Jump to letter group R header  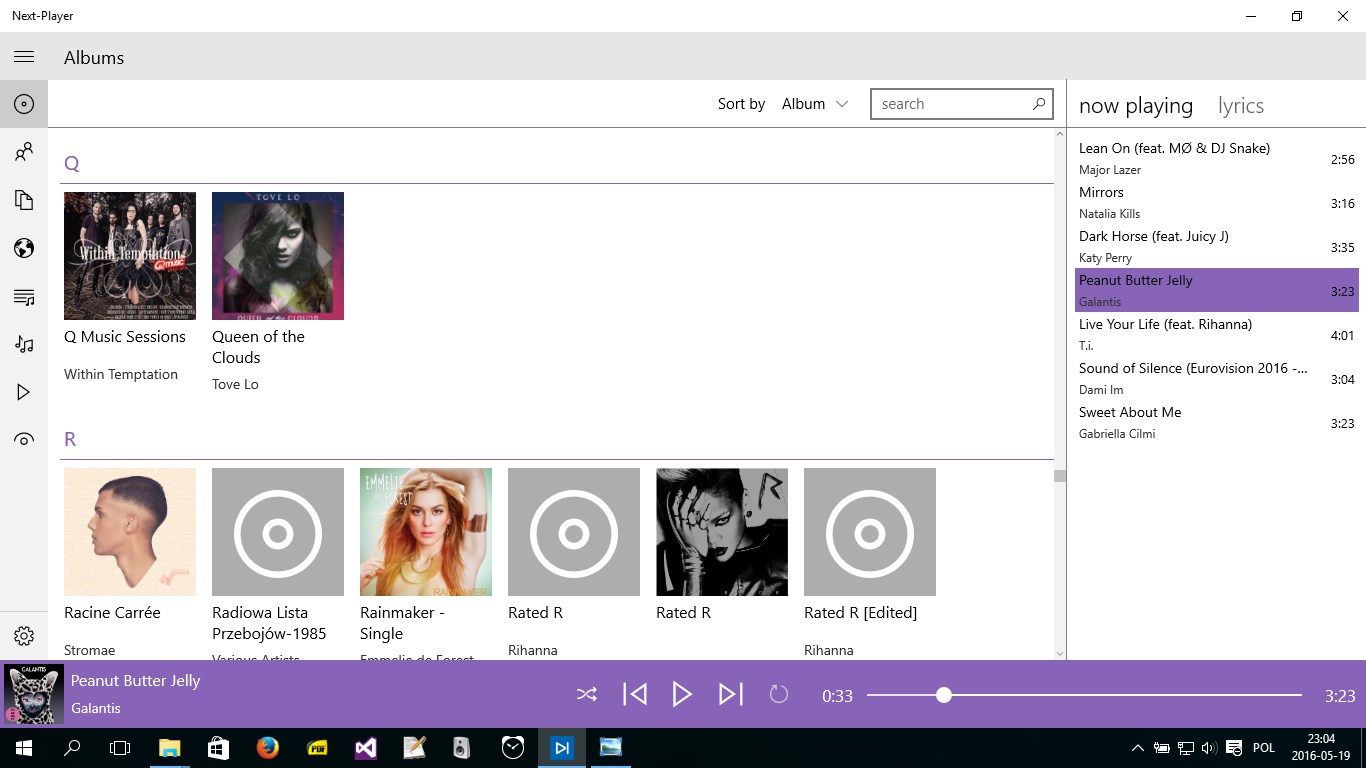pos(70,439)
